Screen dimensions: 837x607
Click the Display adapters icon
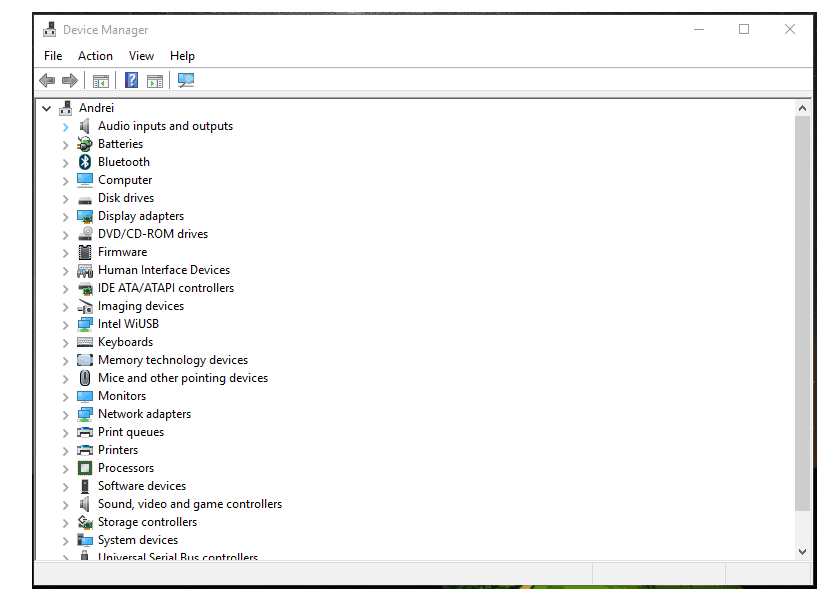tap(85, 216)
